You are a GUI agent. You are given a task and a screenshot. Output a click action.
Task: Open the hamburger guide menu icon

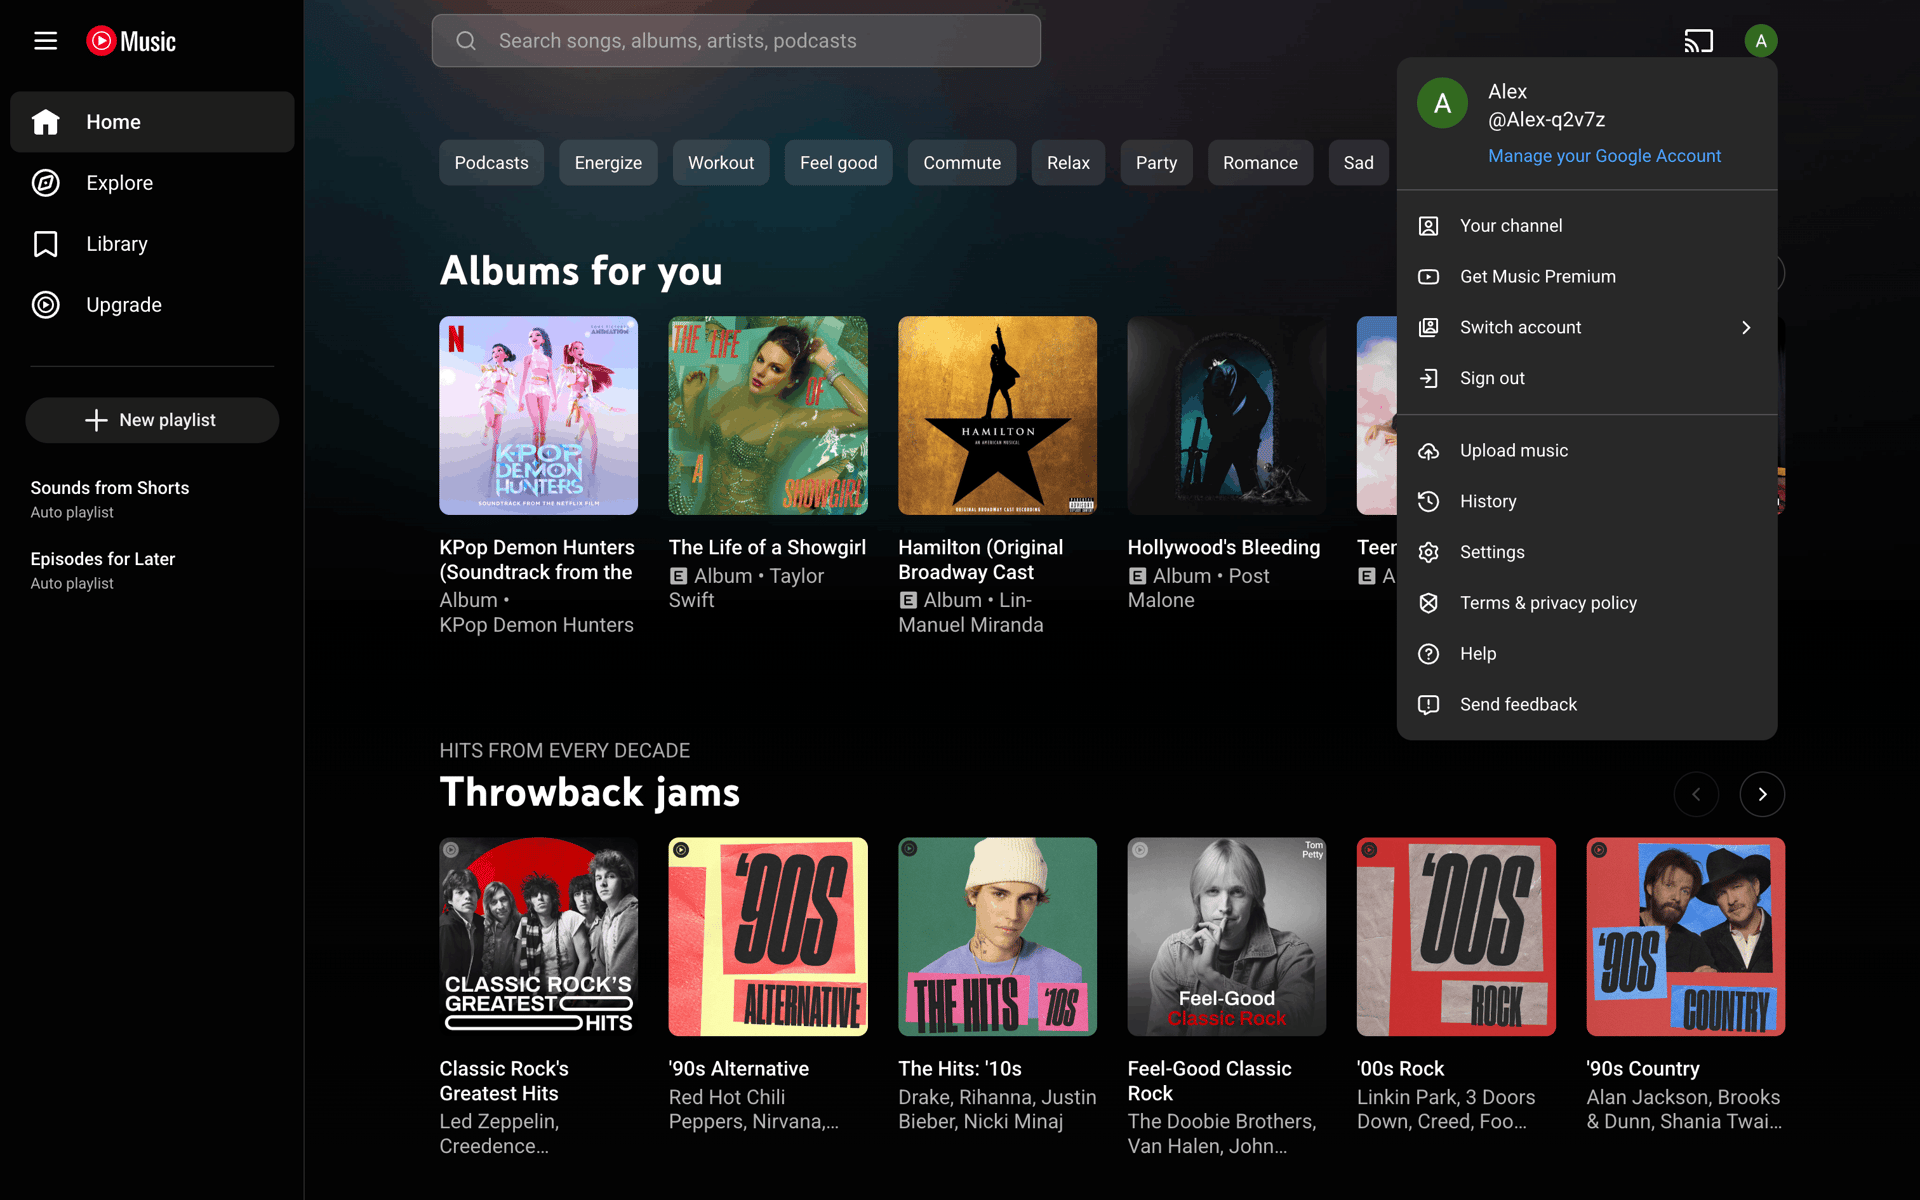click(45, 41)
